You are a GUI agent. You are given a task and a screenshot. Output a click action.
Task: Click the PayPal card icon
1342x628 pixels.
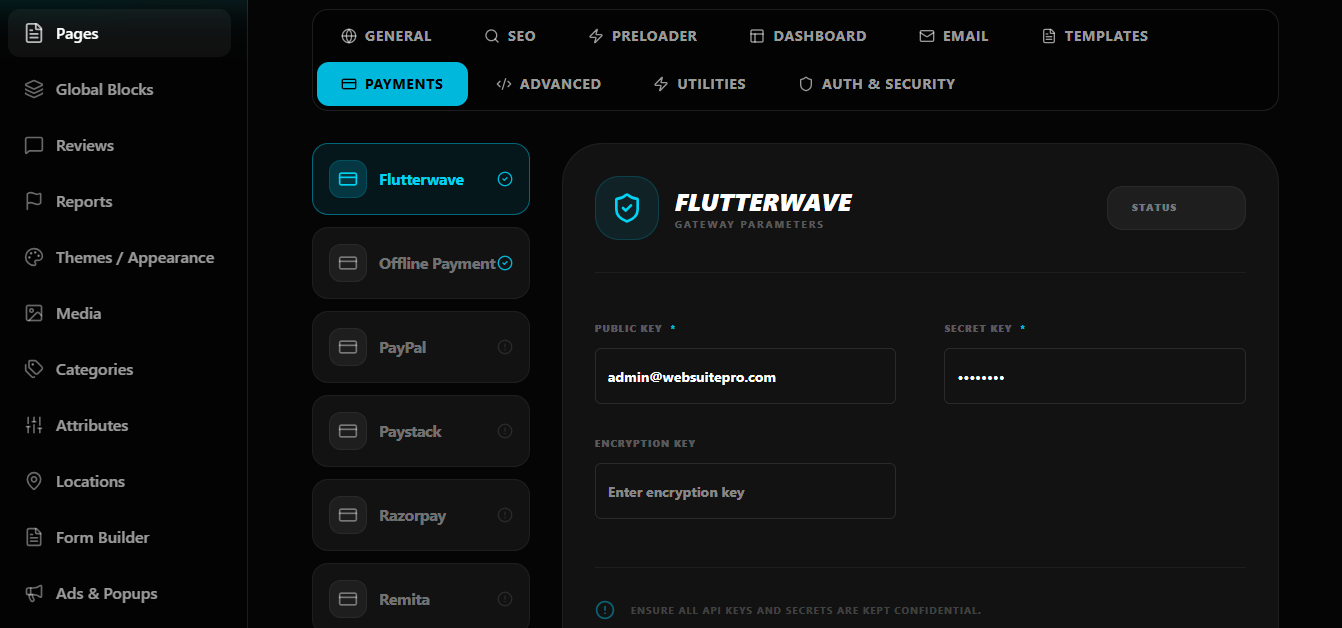[348, 347]
